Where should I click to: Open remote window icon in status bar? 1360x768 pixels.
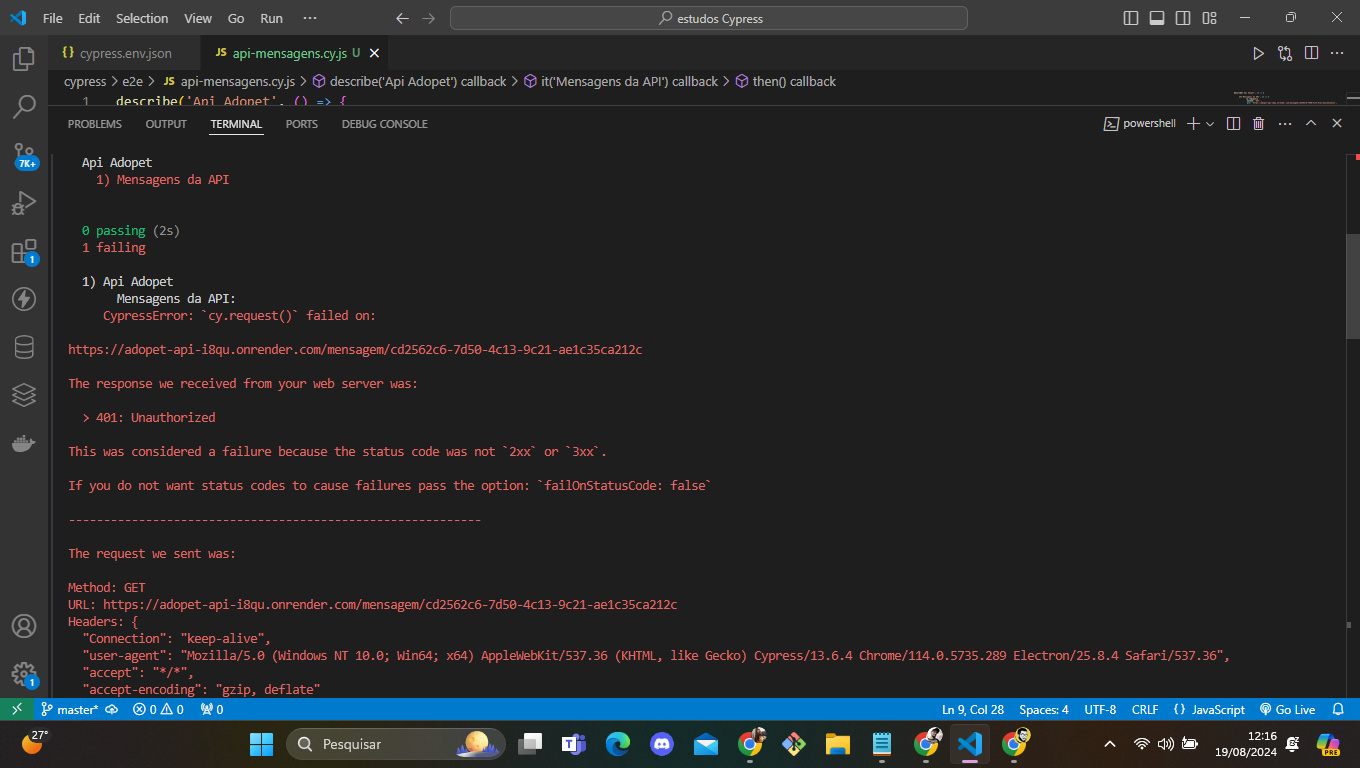(x=16, y=709)
